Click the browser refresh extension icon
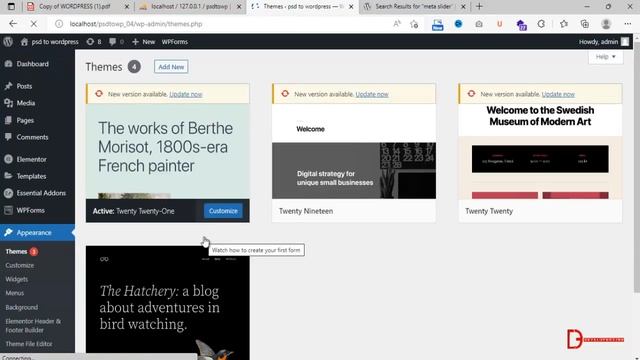This screenshot has height=360, width=640. point(541,24)
